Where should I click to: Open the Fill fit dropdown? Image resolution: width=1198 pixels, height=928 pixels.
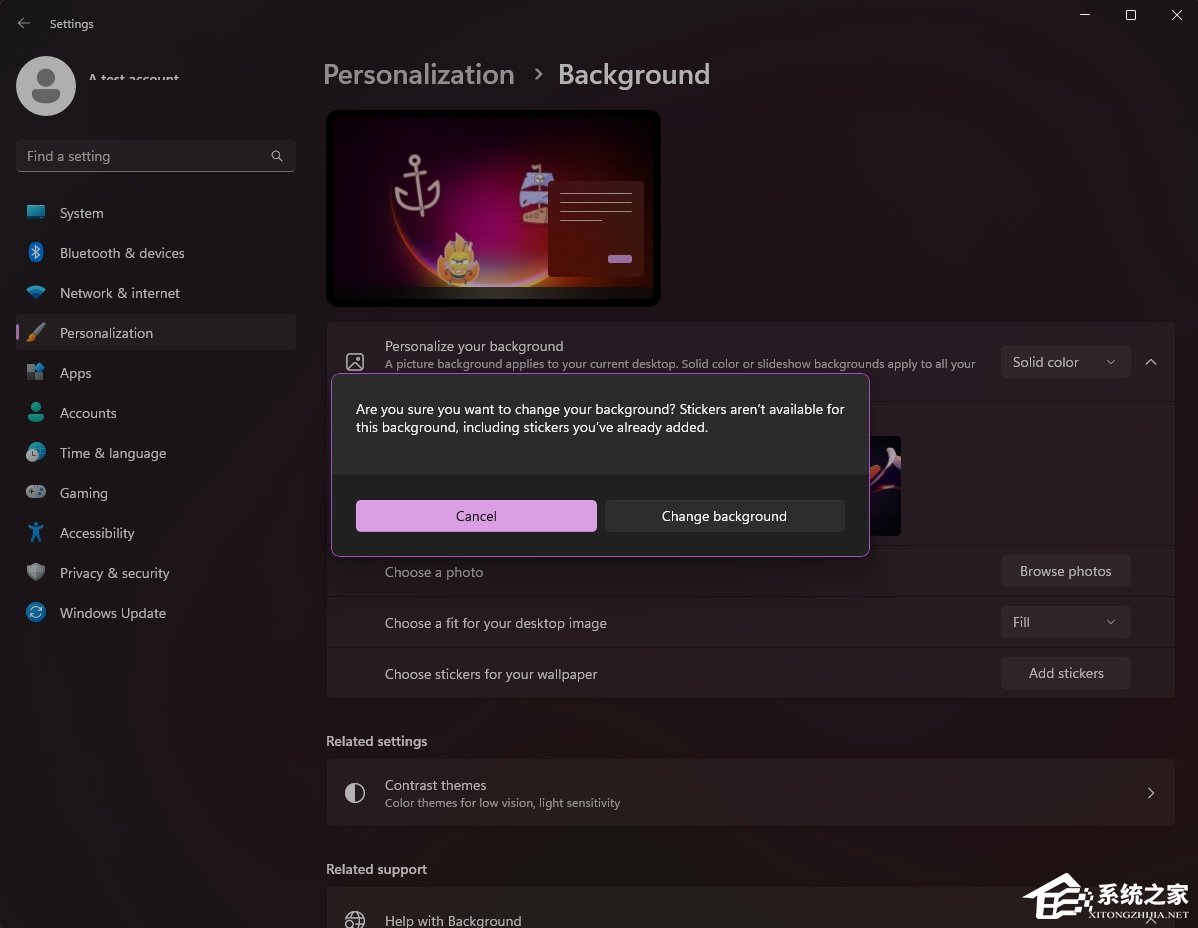coord(1065,622)
